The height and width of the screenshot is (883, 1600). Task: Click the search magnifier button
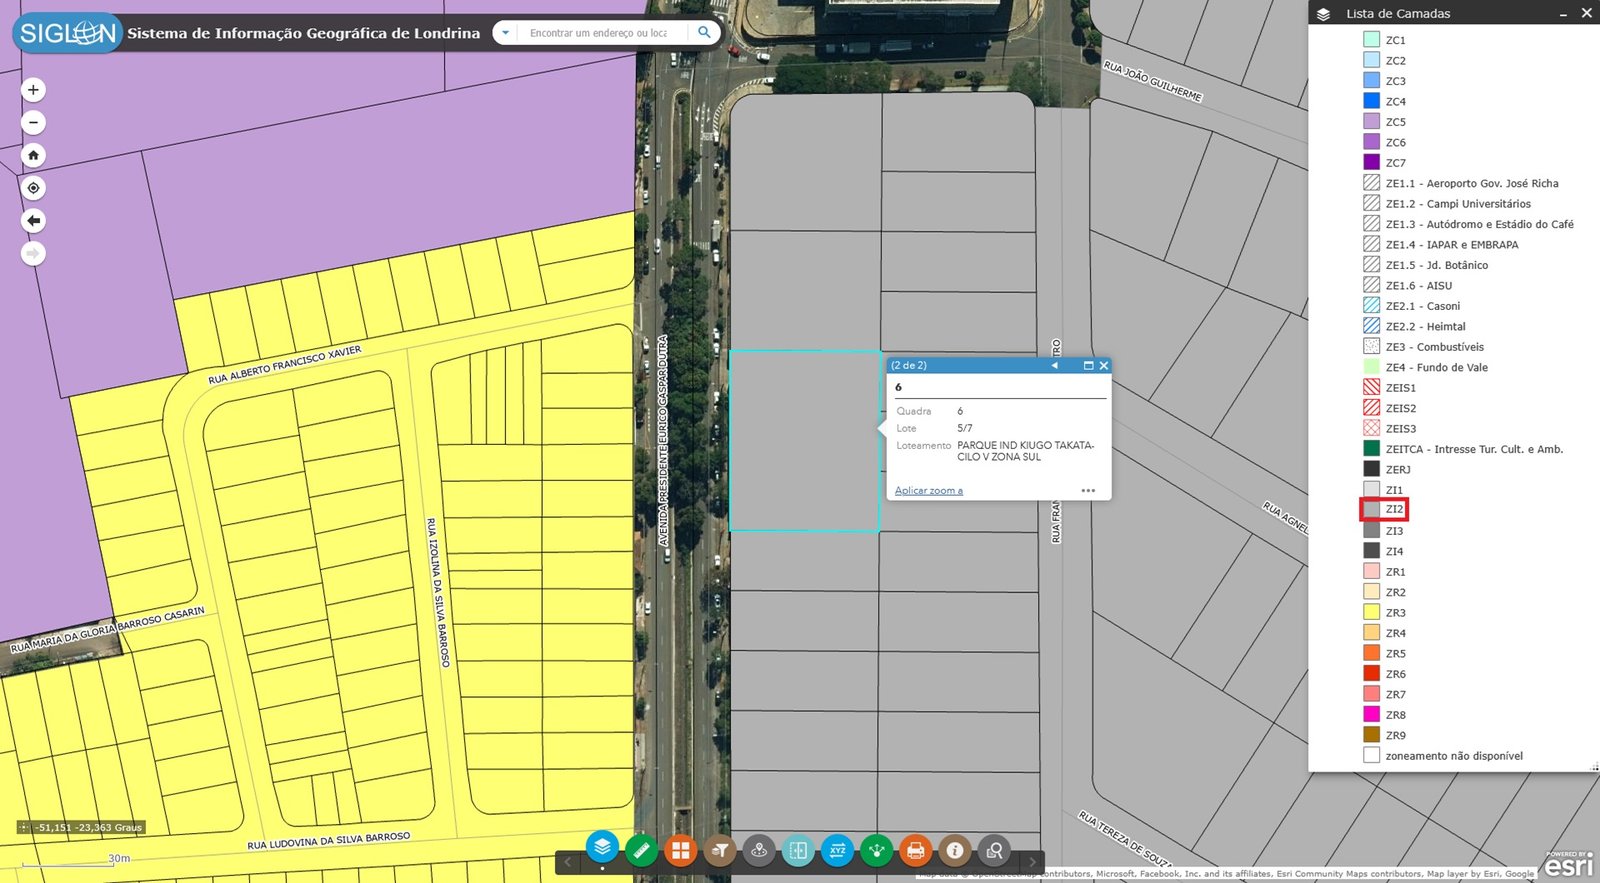(x=704, y=33)
